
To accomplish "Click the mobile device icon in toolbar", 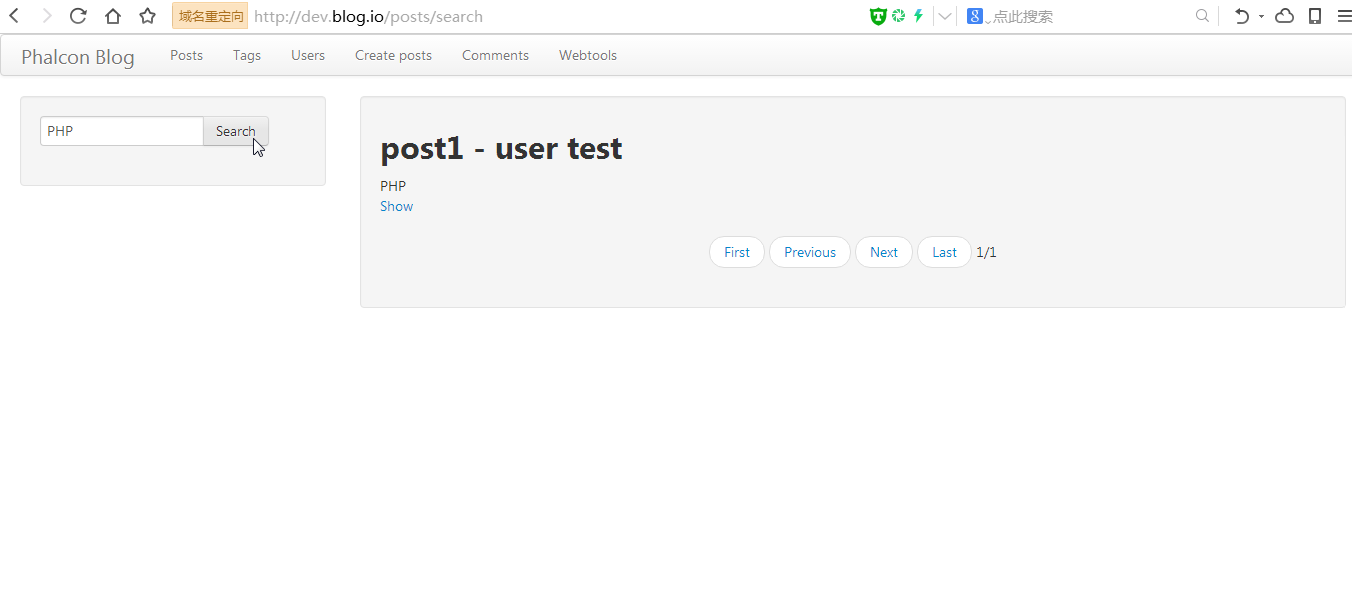I will 1315,16.
